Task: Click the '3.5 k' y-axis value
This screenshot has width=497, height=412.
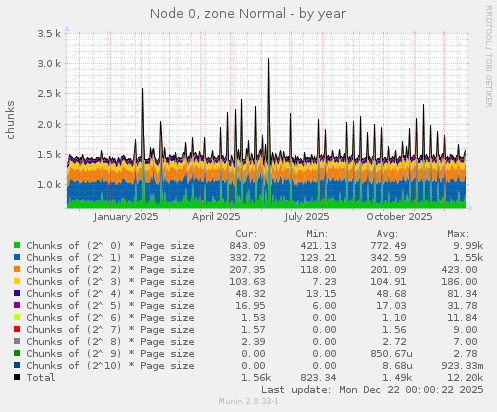Action: point(49,33)
